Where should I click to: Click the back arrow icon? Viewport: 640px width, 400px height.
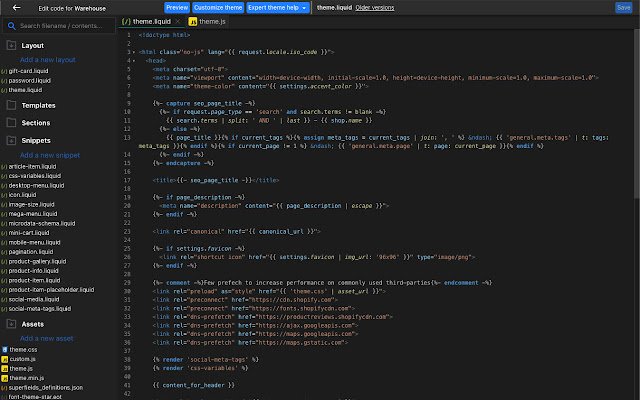tap(16, 8)
